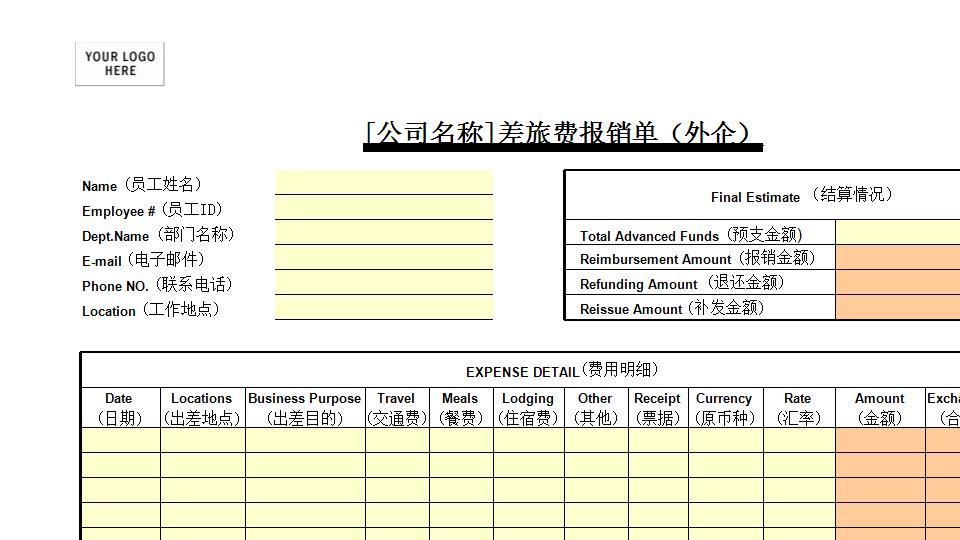960x540 pixels.
Task: Select the Date (日期) column header
Action: [x=120, y=408]
